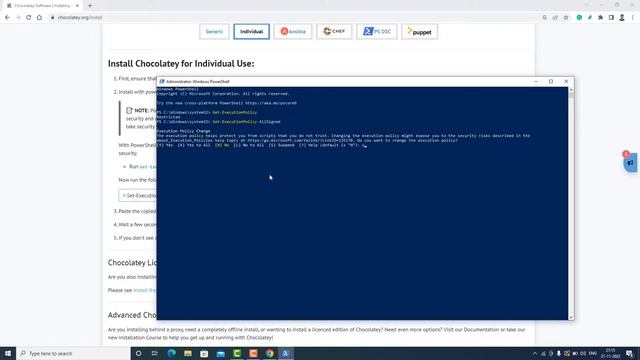Open the Windows notification center
640x360 pixels.
click(x=629, y=353)
